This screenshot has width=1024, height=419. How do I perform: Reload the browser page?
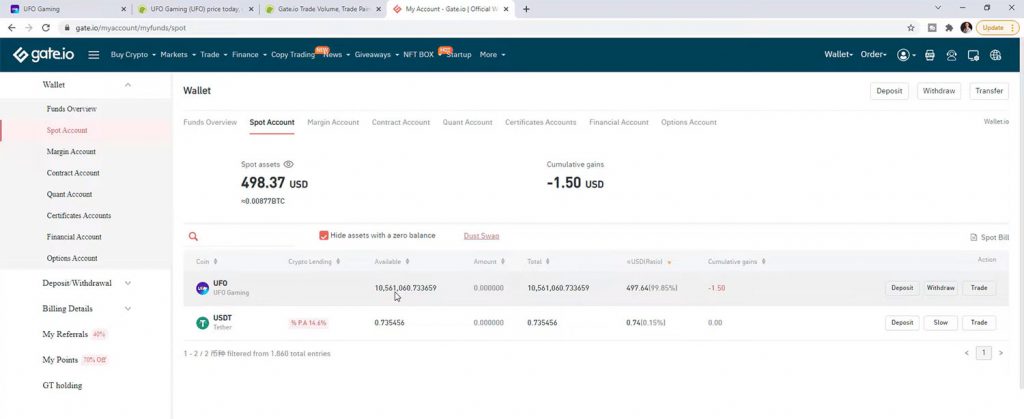(x=46, y=28)
